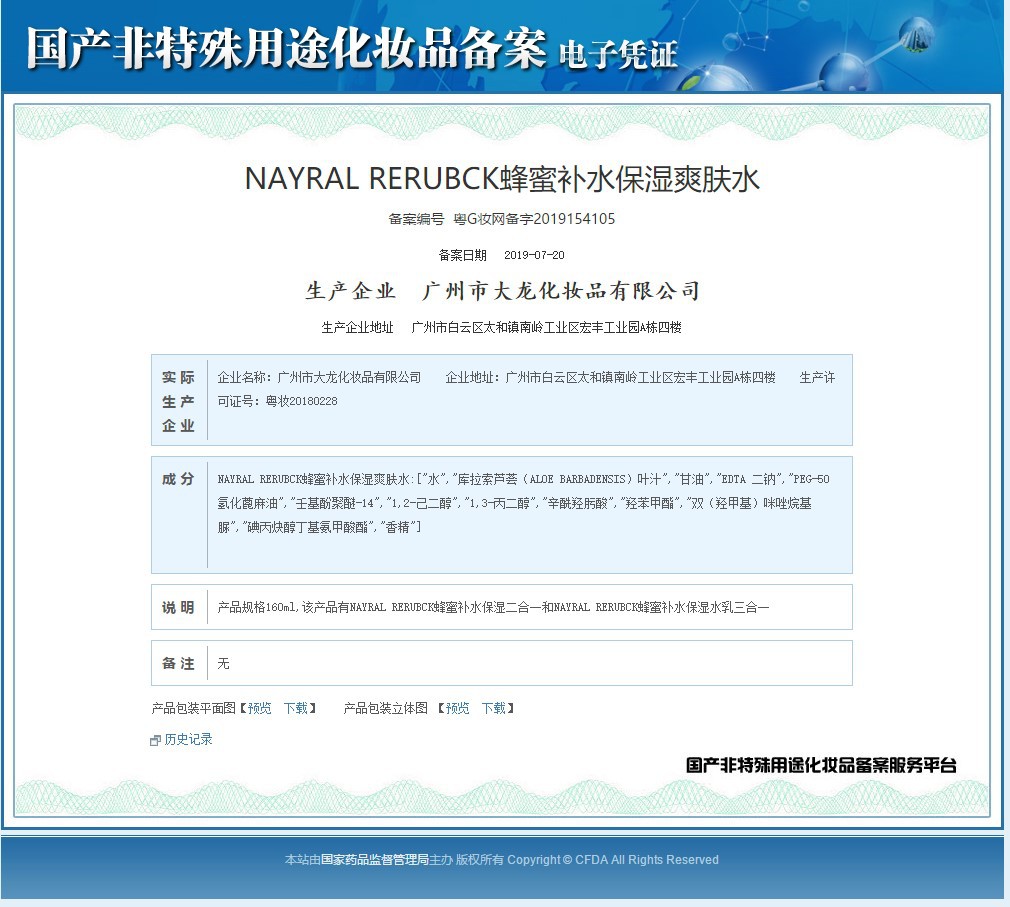Viewport: 1010px width, 907px height.
Task: Click the 备案服务平台 stamp text
Action: [821, 765]
